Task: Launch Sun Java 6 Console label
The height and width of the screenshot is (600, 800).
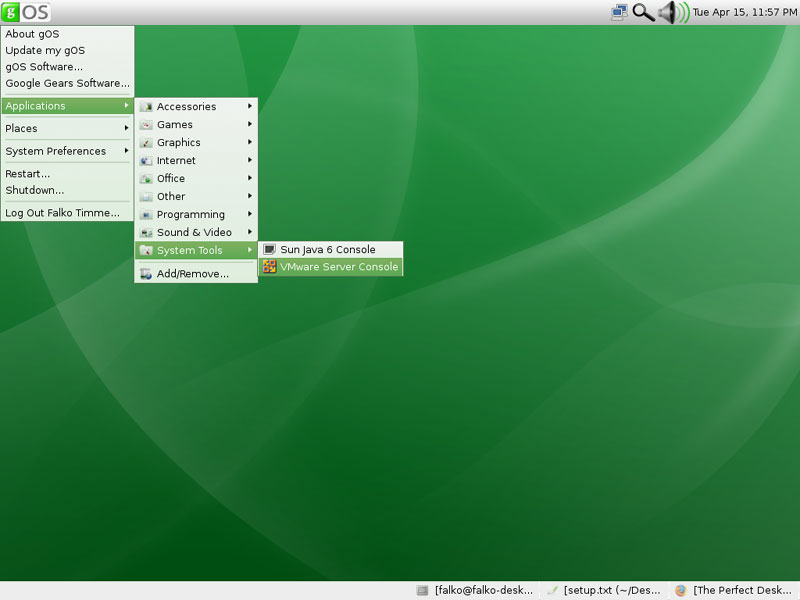Action: (328, 249)
